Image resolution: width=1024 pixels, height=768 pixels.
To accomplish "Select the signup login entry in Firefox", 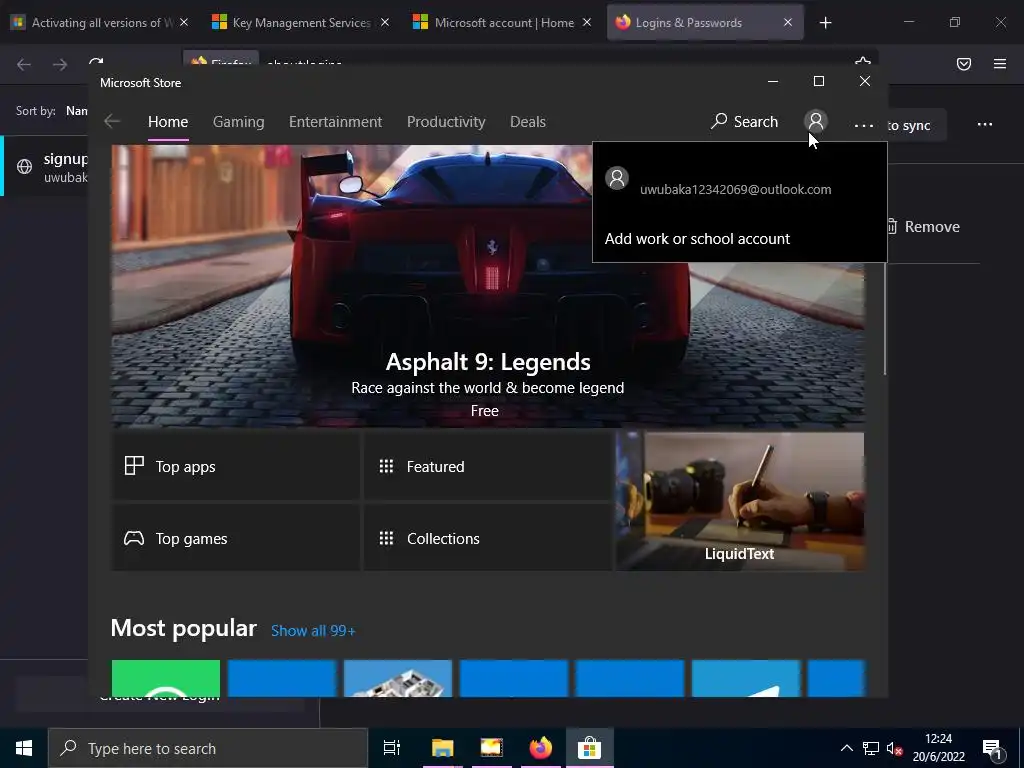I will [x=46, y=167].
